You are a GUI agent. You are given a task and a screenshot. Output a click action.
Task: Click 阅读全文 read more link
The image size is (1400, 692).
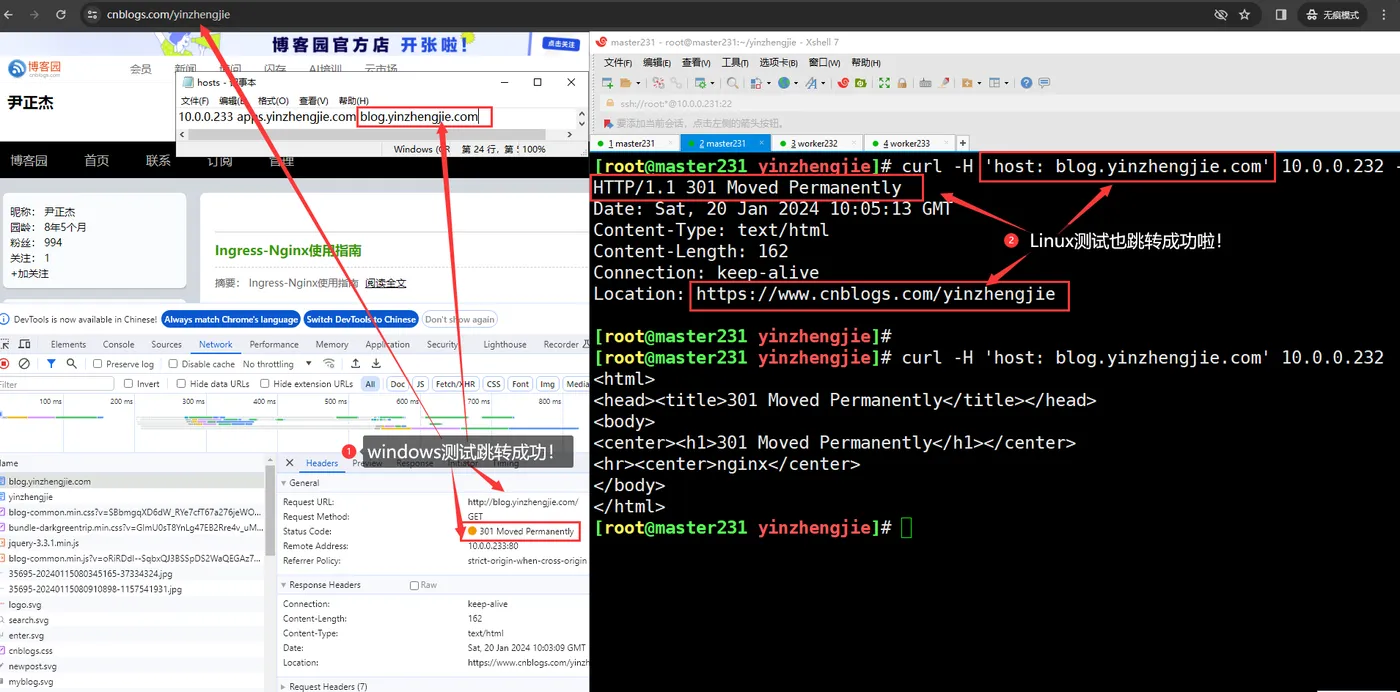coord(385,283)
